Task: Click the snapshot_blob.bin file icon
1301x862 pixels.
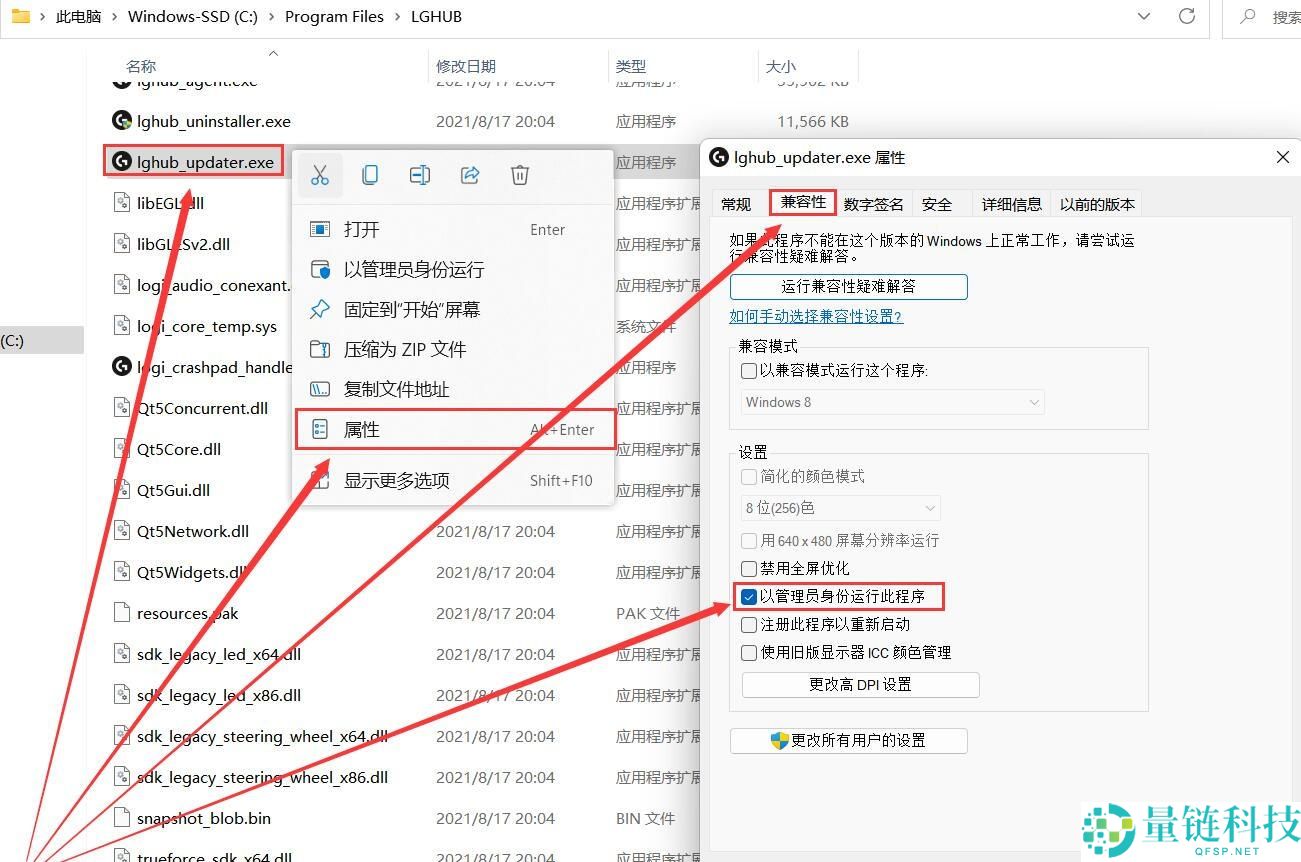Action: pos(121,818)
